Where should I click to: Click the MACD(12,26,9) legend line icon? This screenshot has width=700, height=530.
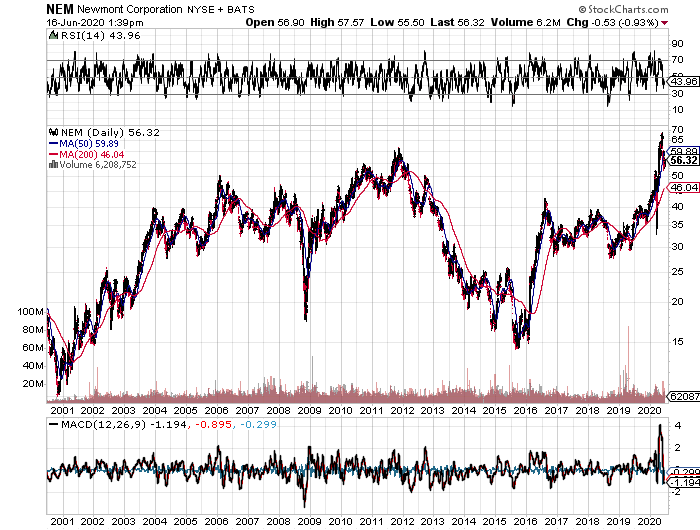pyautogui.click(x=52, y=426)
